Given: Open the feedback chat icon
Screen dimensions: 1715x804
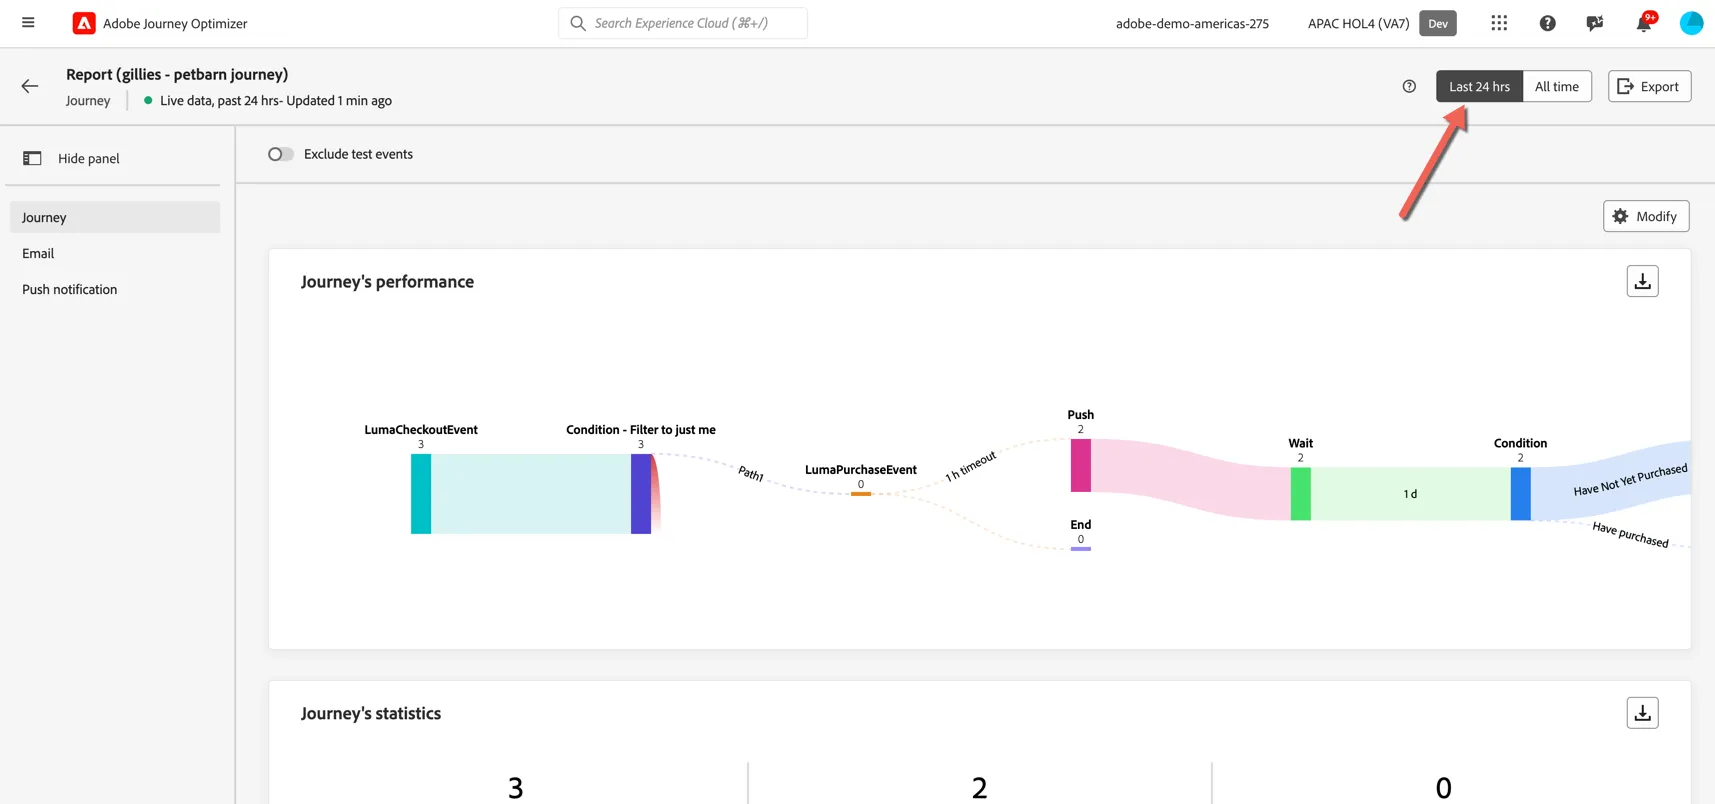Looking at the screenshot, I should [x=1595, y=23].
